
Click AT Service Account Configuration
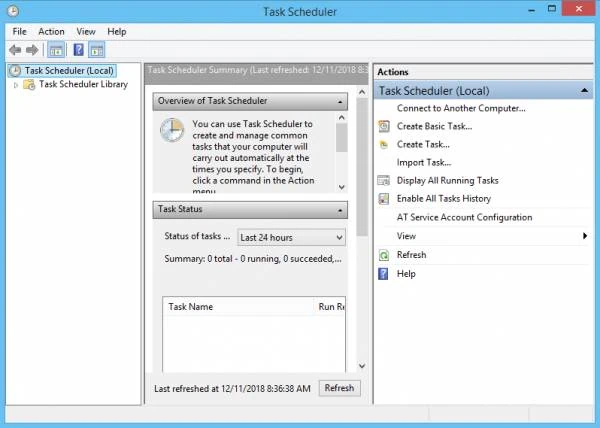point(464,217)
